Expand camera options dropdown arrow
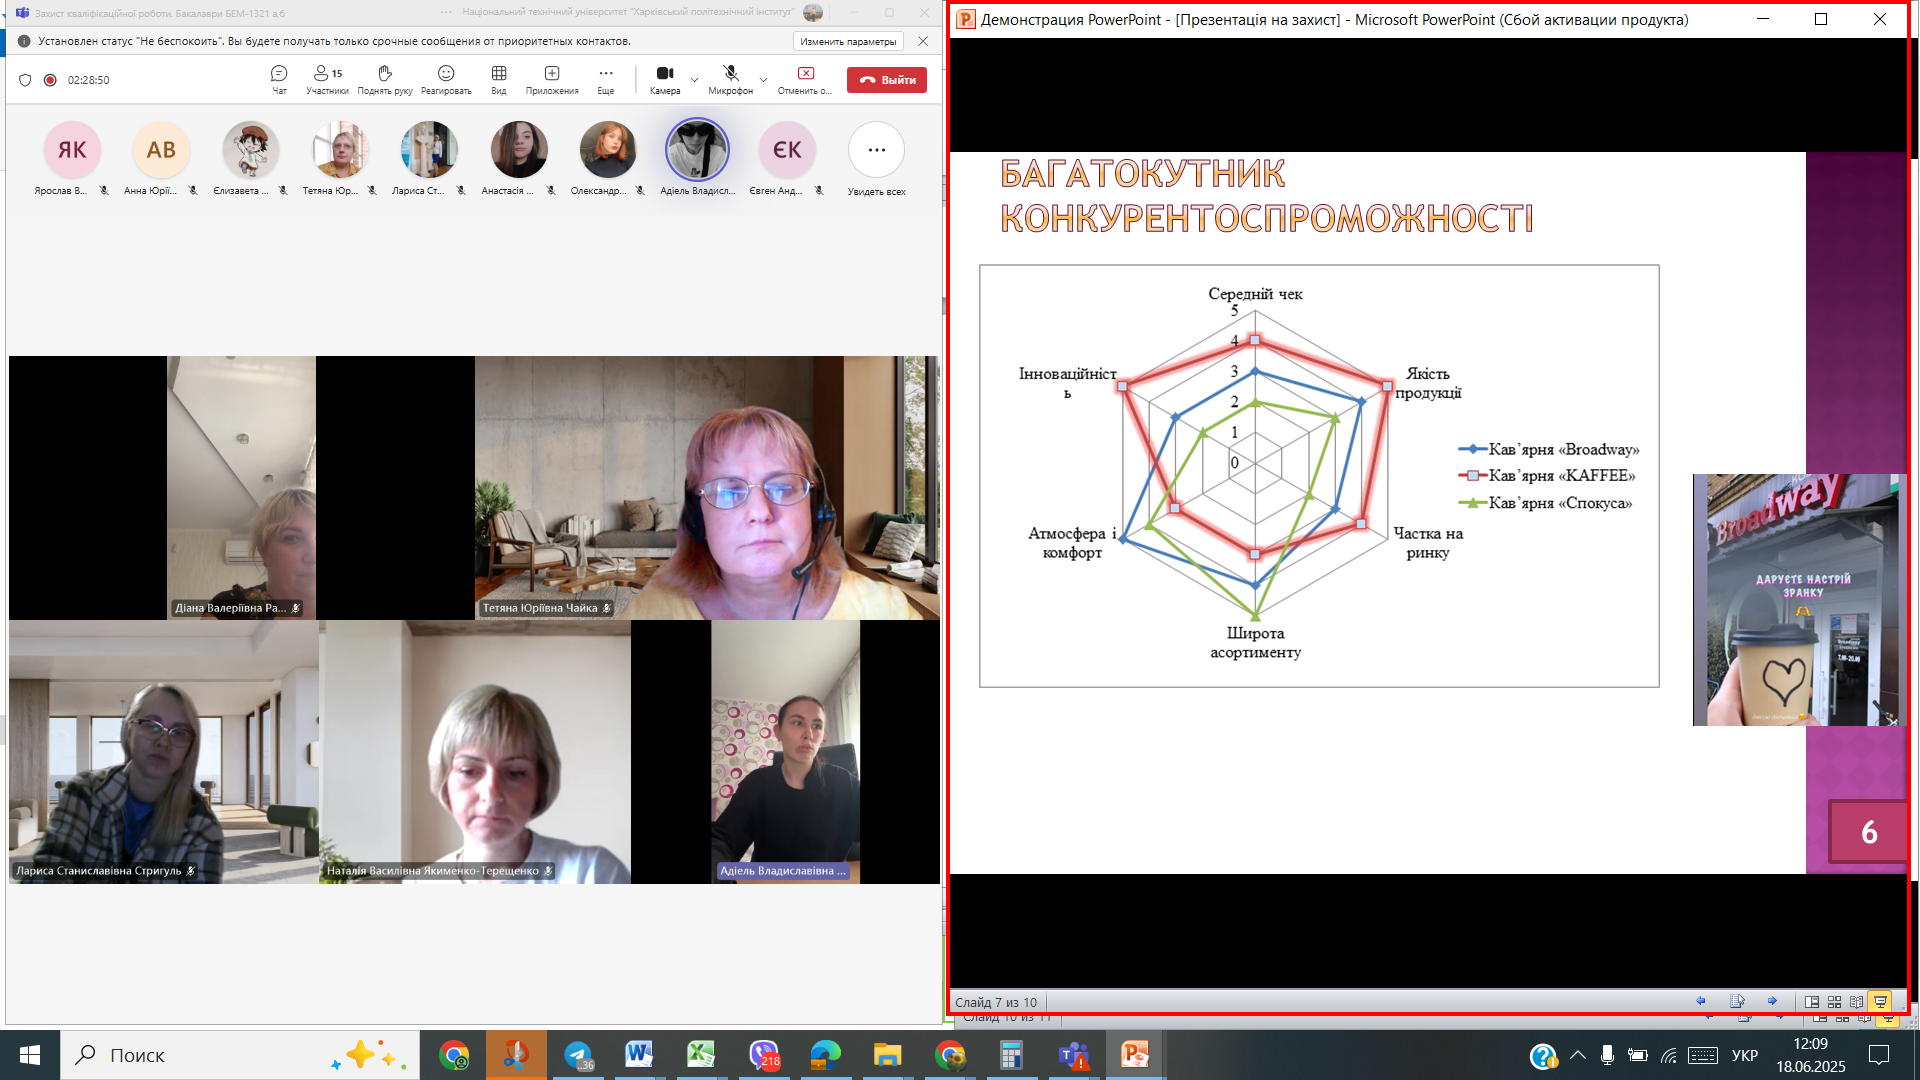This screenshot has height=1080, width=1920. pyautogui.click(x=695, y=79)
